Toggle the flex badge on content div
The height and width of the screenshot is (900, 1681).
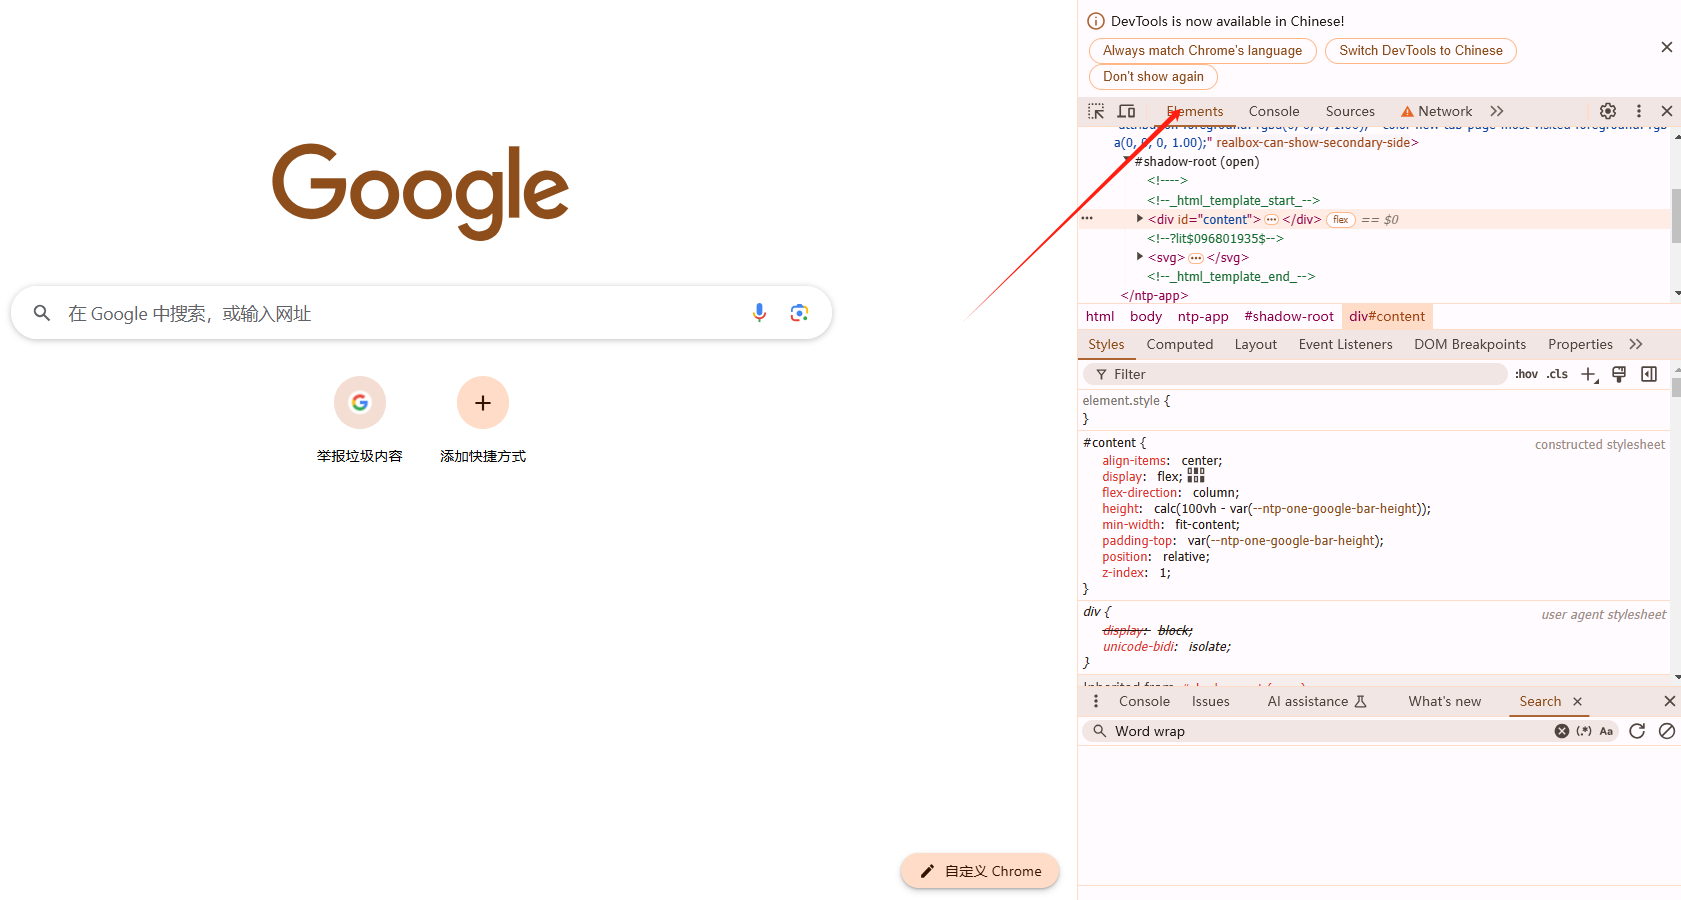point(1341,220)
